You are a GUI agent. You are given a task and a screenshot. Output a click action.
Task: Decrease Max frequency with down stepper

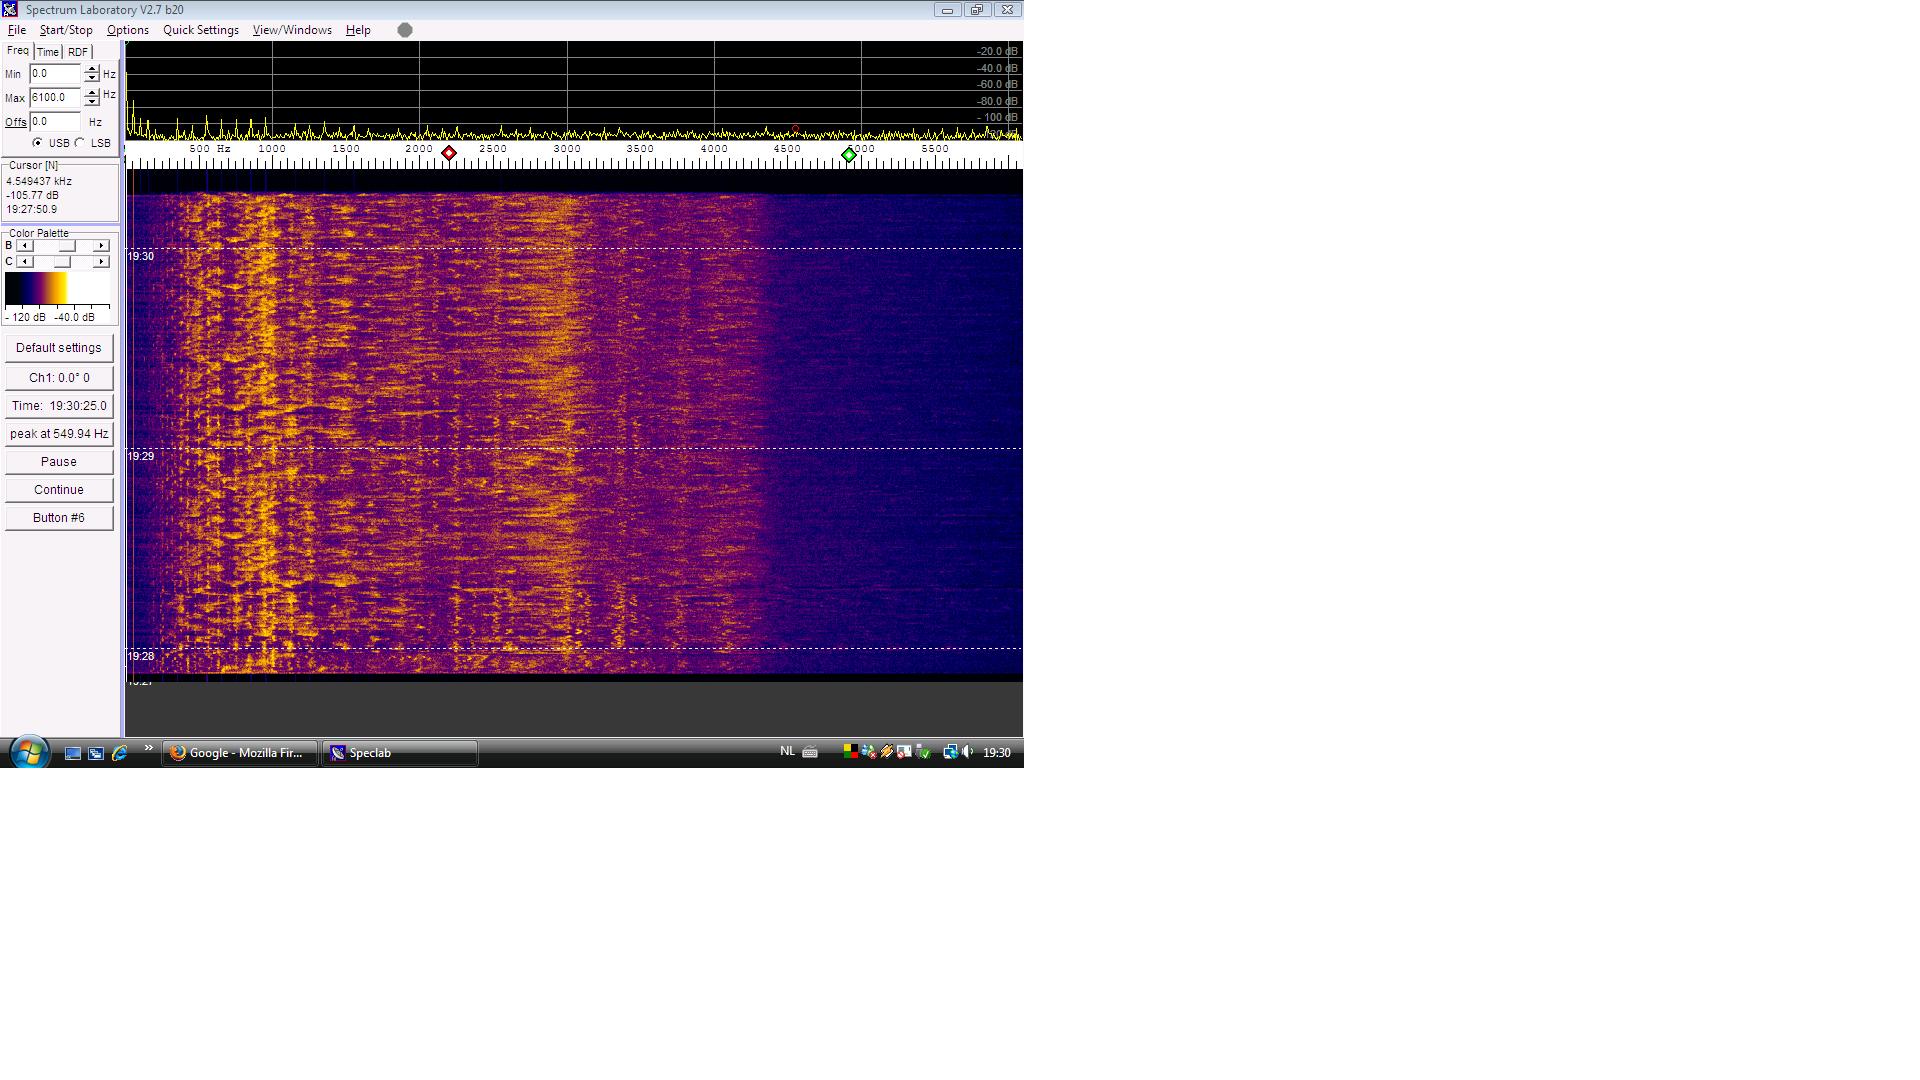[x=92, y=102]
